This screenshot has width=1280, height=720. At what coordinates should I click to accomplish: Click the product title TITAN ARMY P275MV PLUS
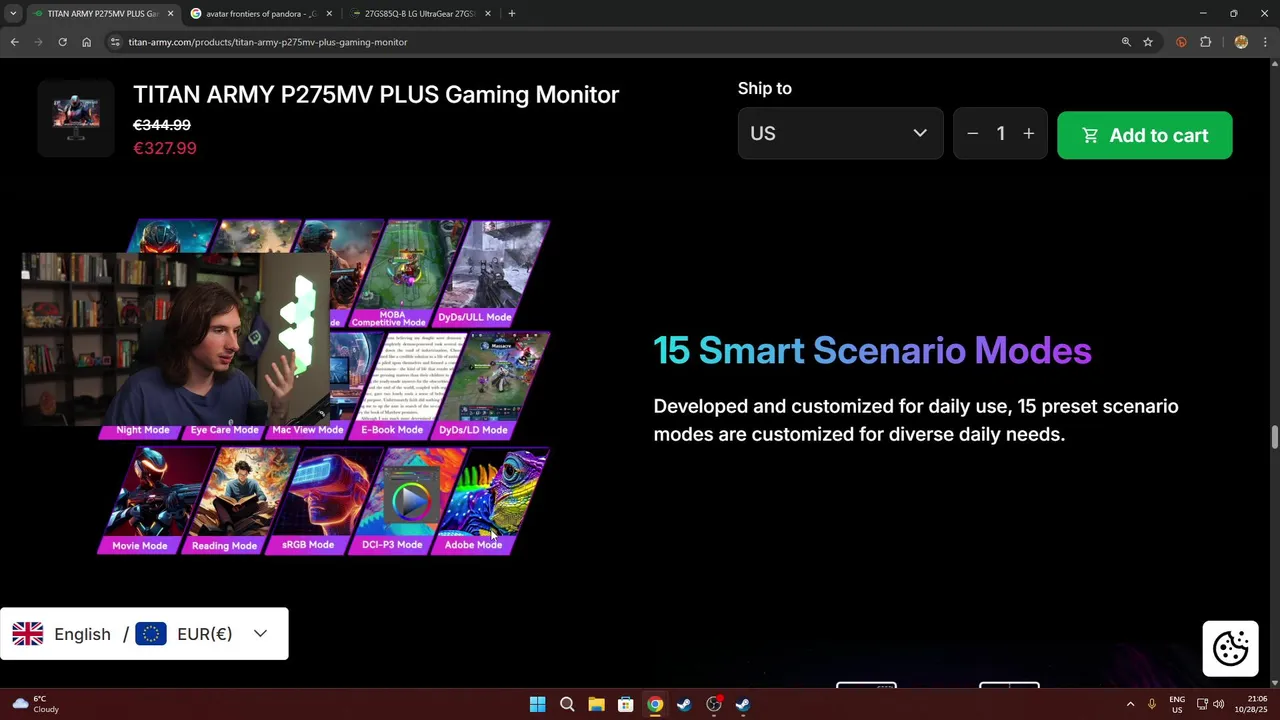pyautogui.click(x=376, y=95)
